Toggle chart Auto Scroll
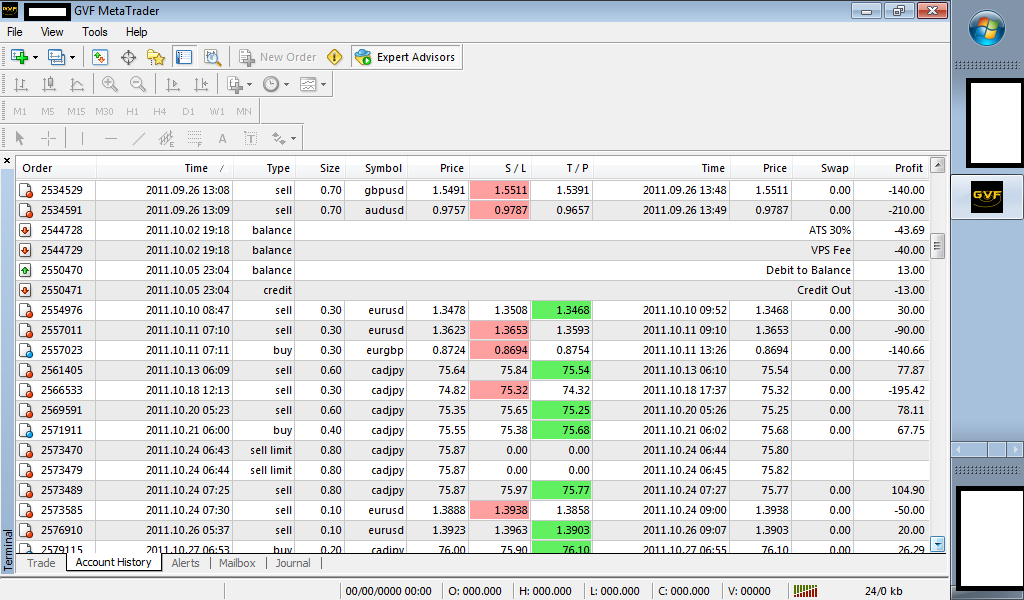The width and height of the screenshot is (1024, 600). (173, 84)
